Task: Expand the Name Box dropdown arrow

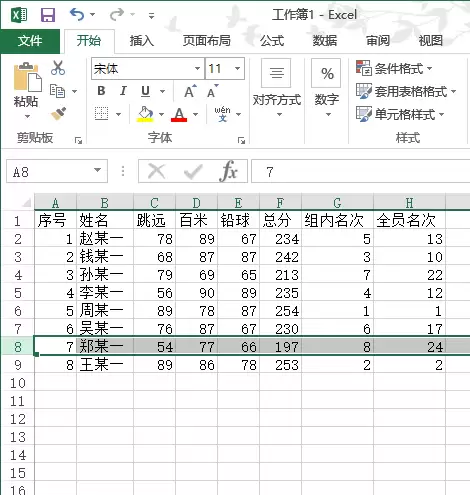Action: (98, 170)
